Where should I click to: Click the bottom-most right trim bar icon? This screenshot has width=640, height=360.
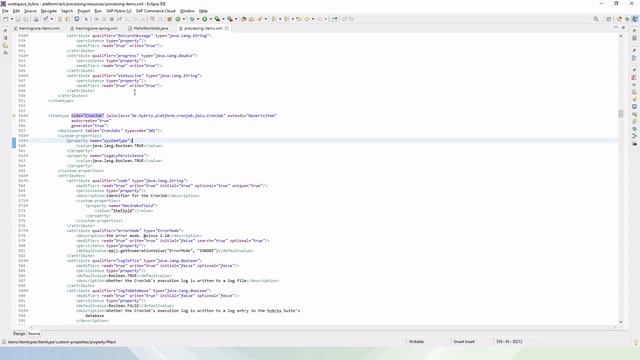click(x=634, y=144)
